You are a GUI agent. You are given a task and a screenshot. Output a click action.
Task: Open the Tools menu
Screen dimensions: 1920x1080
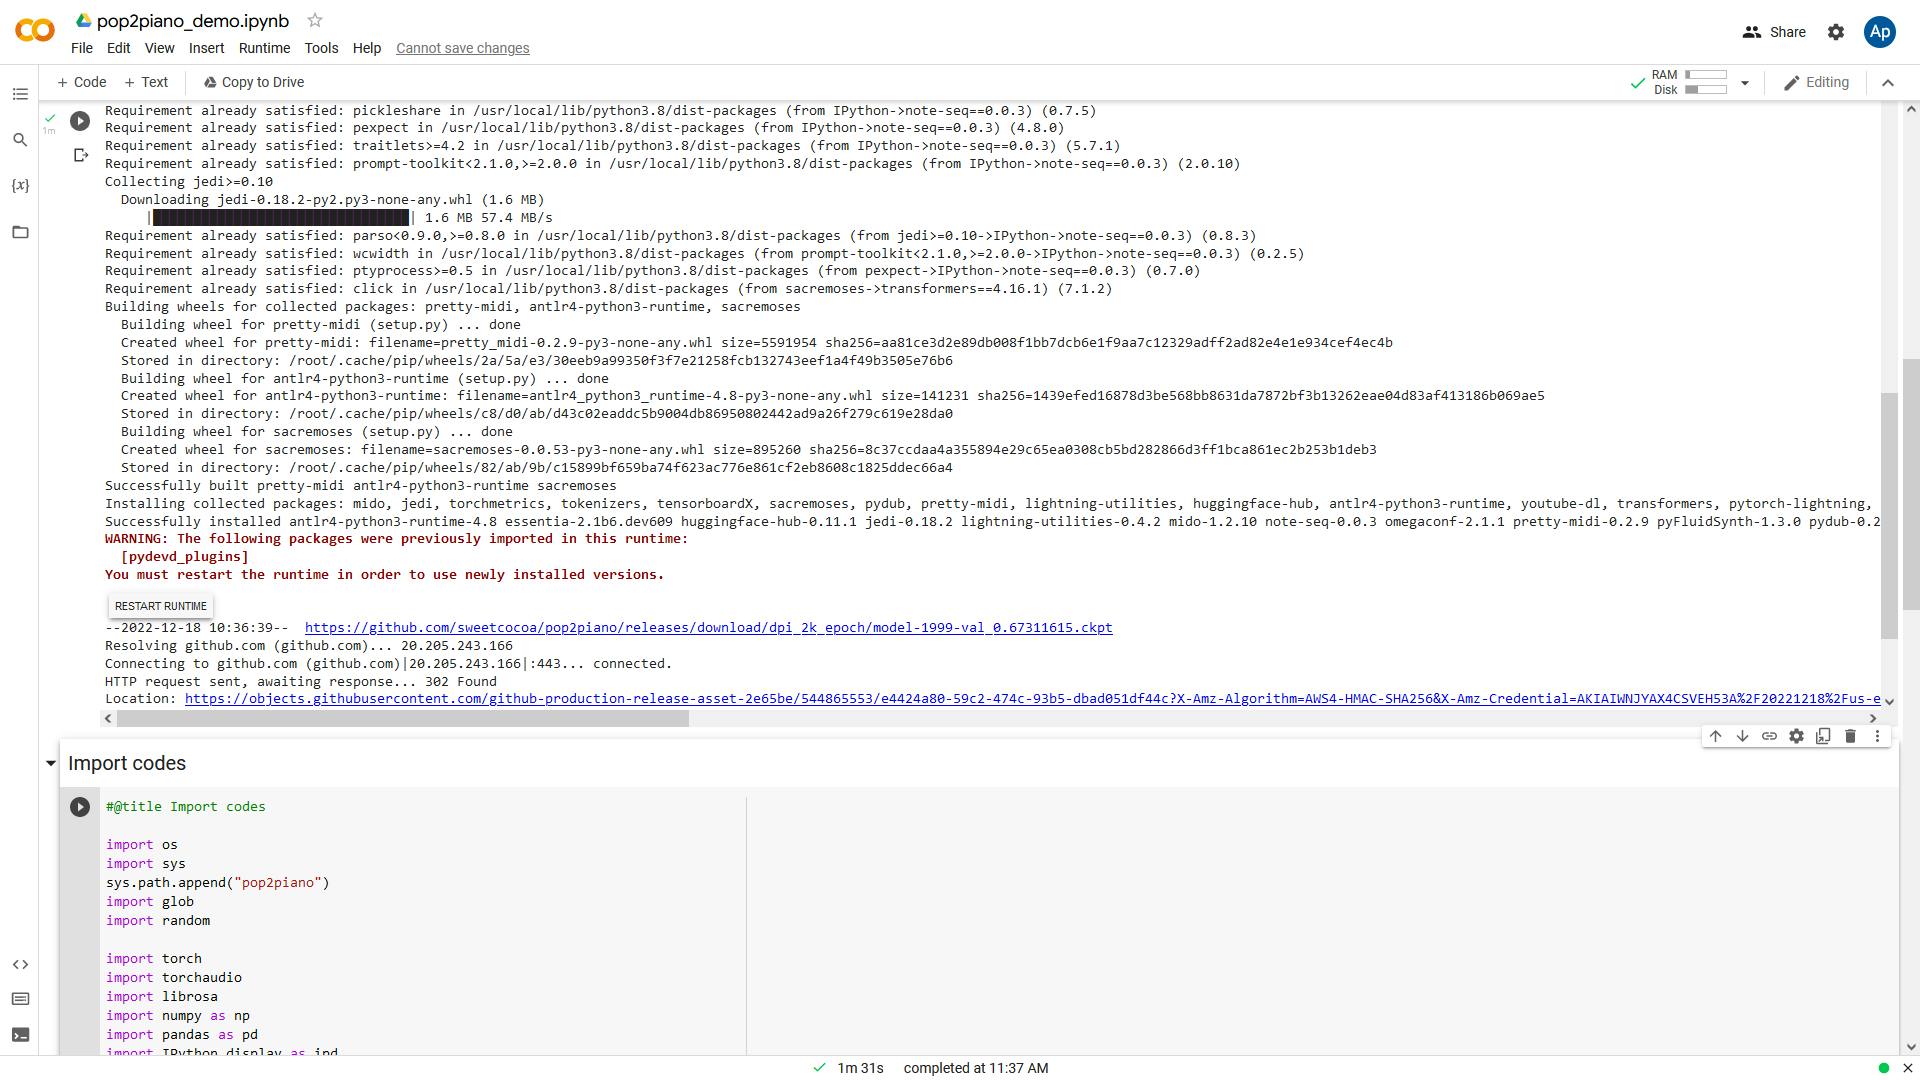(x=321, y=48)
